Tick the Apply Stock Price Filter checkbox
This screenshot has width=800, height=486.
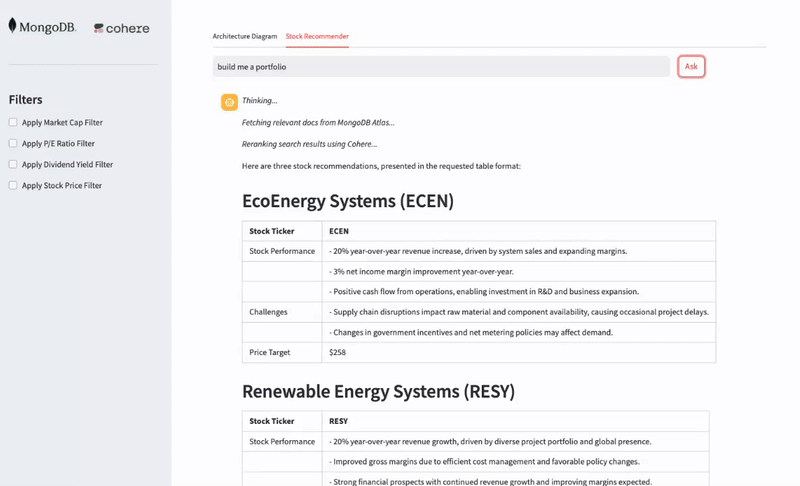[13, 186]
